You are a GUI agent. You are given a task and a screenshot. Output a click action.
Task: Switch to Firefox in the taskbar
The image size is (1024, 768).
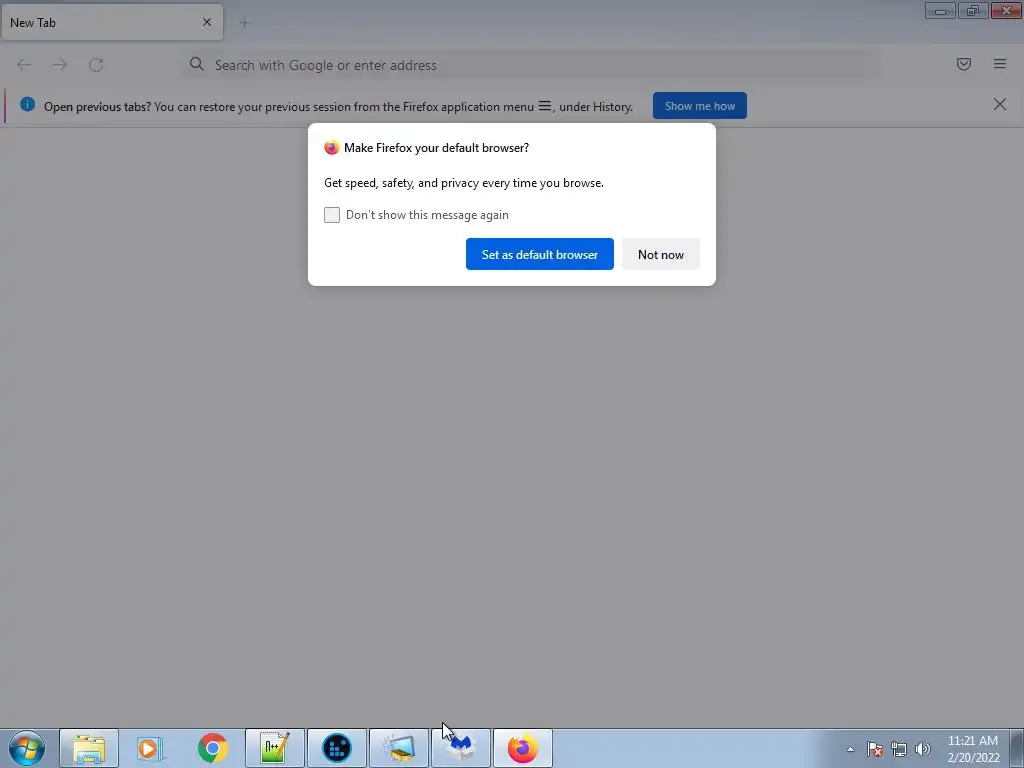click(x=522, y=748)
